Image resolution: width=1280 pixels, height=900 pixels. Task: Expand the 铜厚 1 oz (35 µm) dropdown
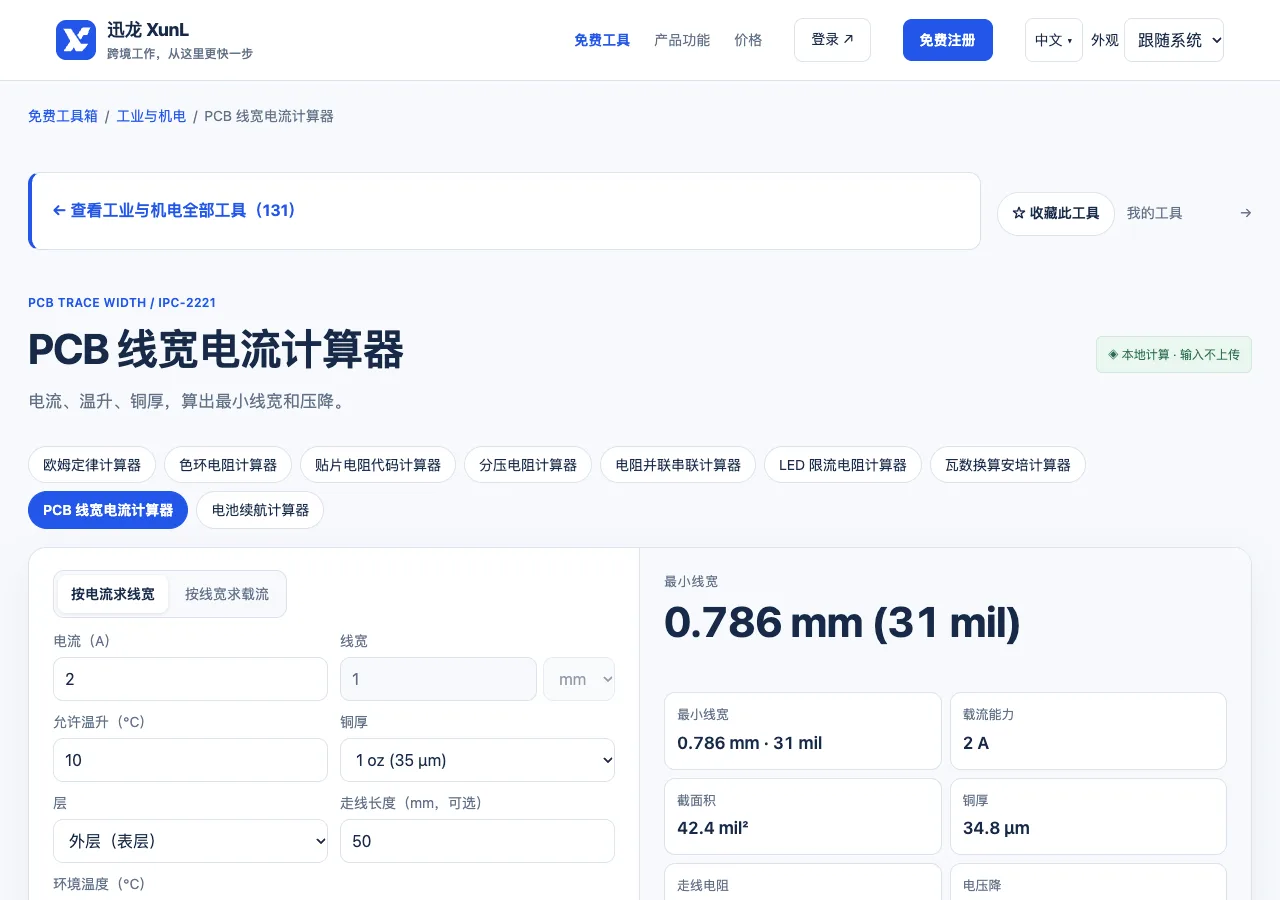477,760
